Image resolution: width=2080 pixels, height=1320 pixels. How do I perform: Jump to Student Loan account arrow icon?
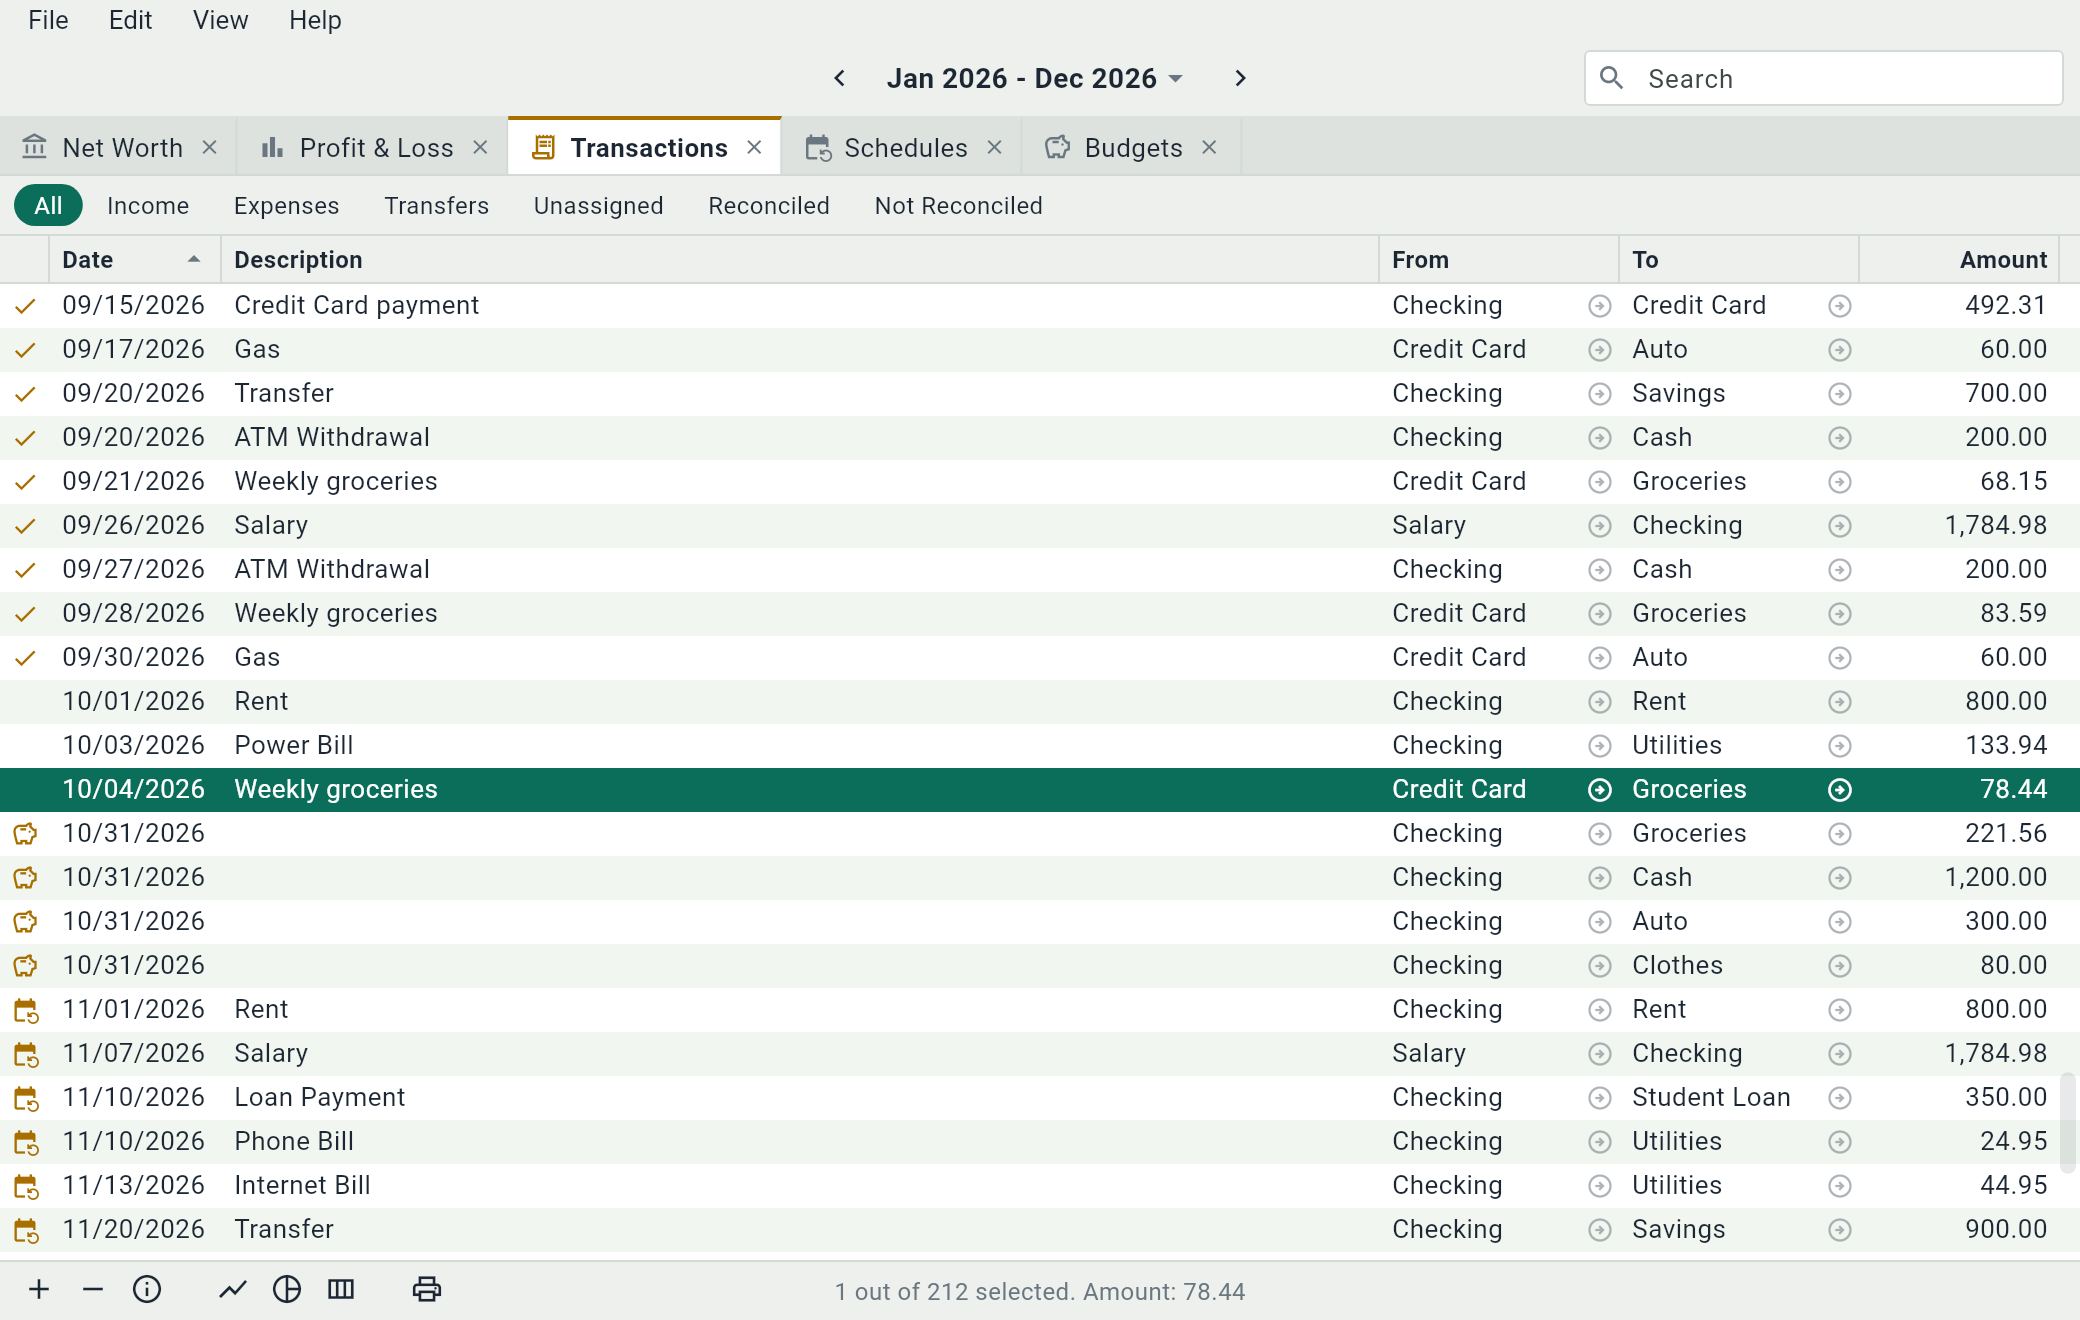tap(1840, 1098)
